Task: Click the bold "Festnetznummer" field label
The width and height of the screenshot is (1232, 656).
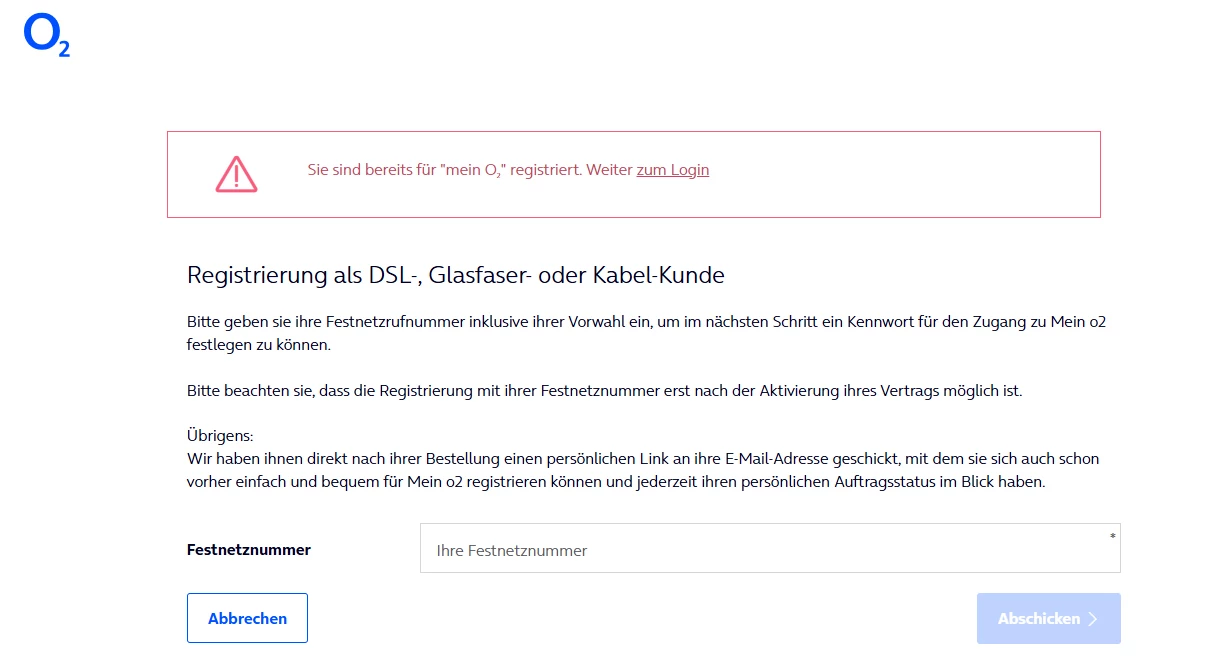Action: 249,549
